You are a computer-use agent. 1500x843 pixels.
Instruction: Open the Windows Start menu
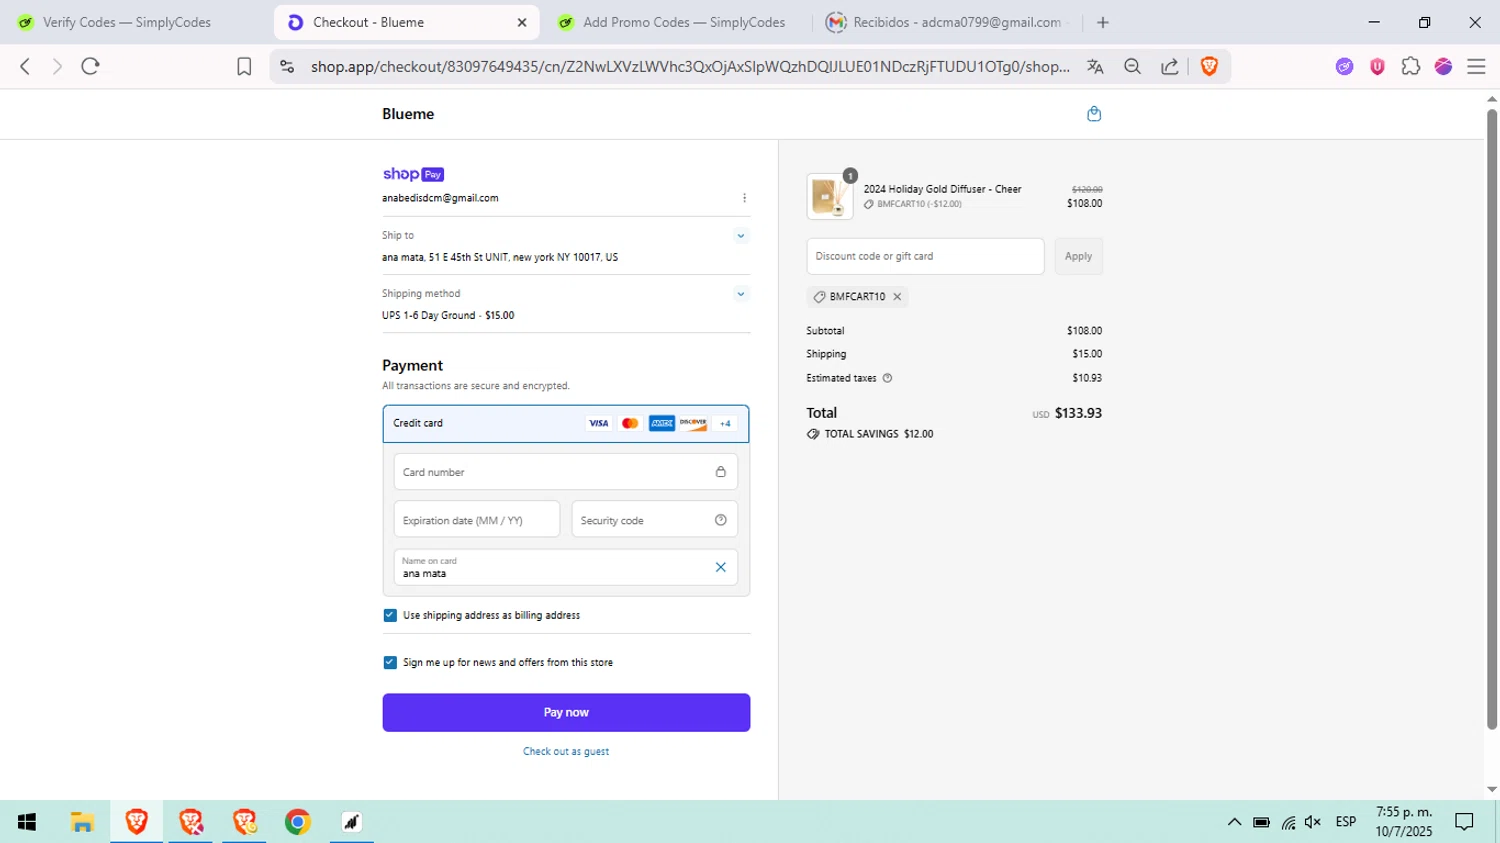click(27, 822)
